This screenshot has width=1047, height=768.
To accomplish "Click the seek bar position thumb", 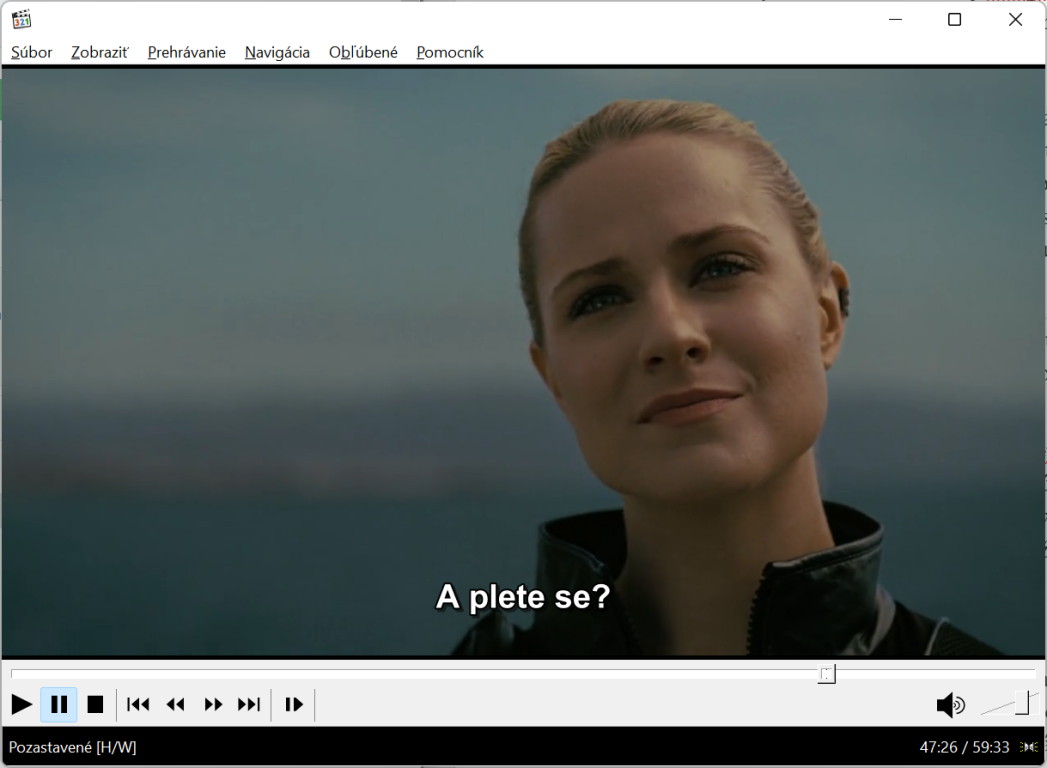I will point(826,674).
